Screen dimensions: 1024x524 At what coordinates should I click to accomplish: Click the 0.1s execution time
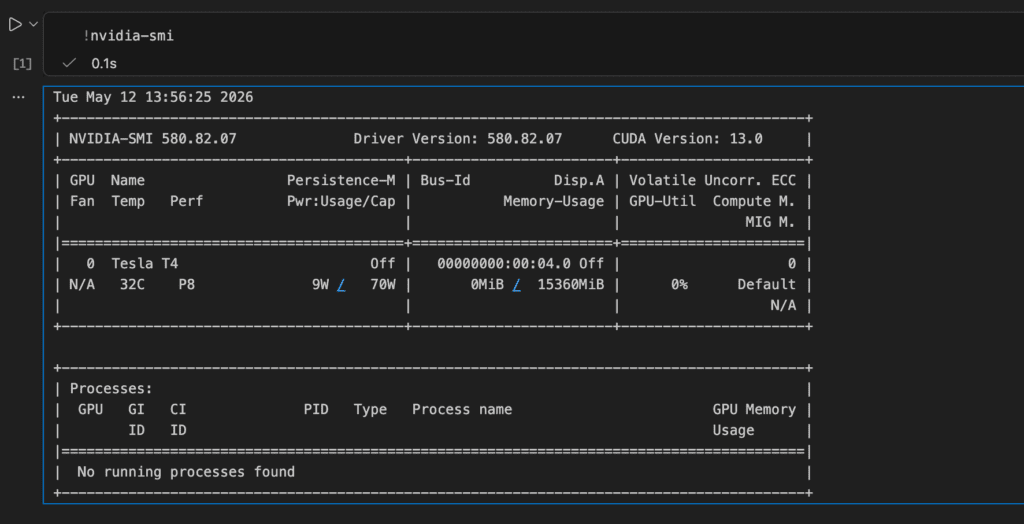pyautogui.click(x=104, y=63)
